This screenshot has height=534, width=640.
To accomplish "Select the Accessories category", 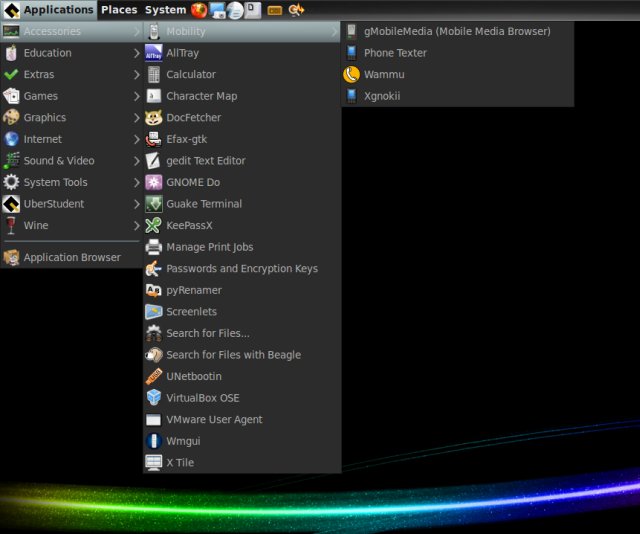I will click(x=71, y=31).
